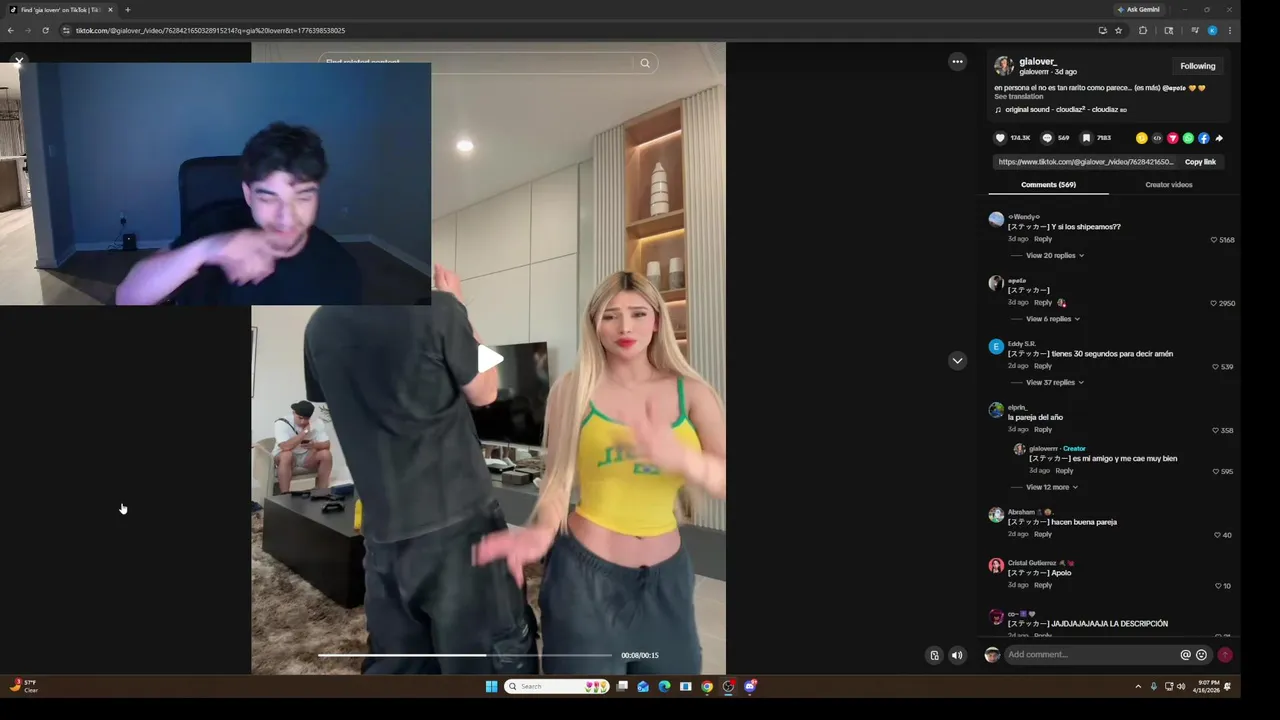Like elprin_'s comment with 358 likes
This screenshot has height=720, width=1280.
1215,431
